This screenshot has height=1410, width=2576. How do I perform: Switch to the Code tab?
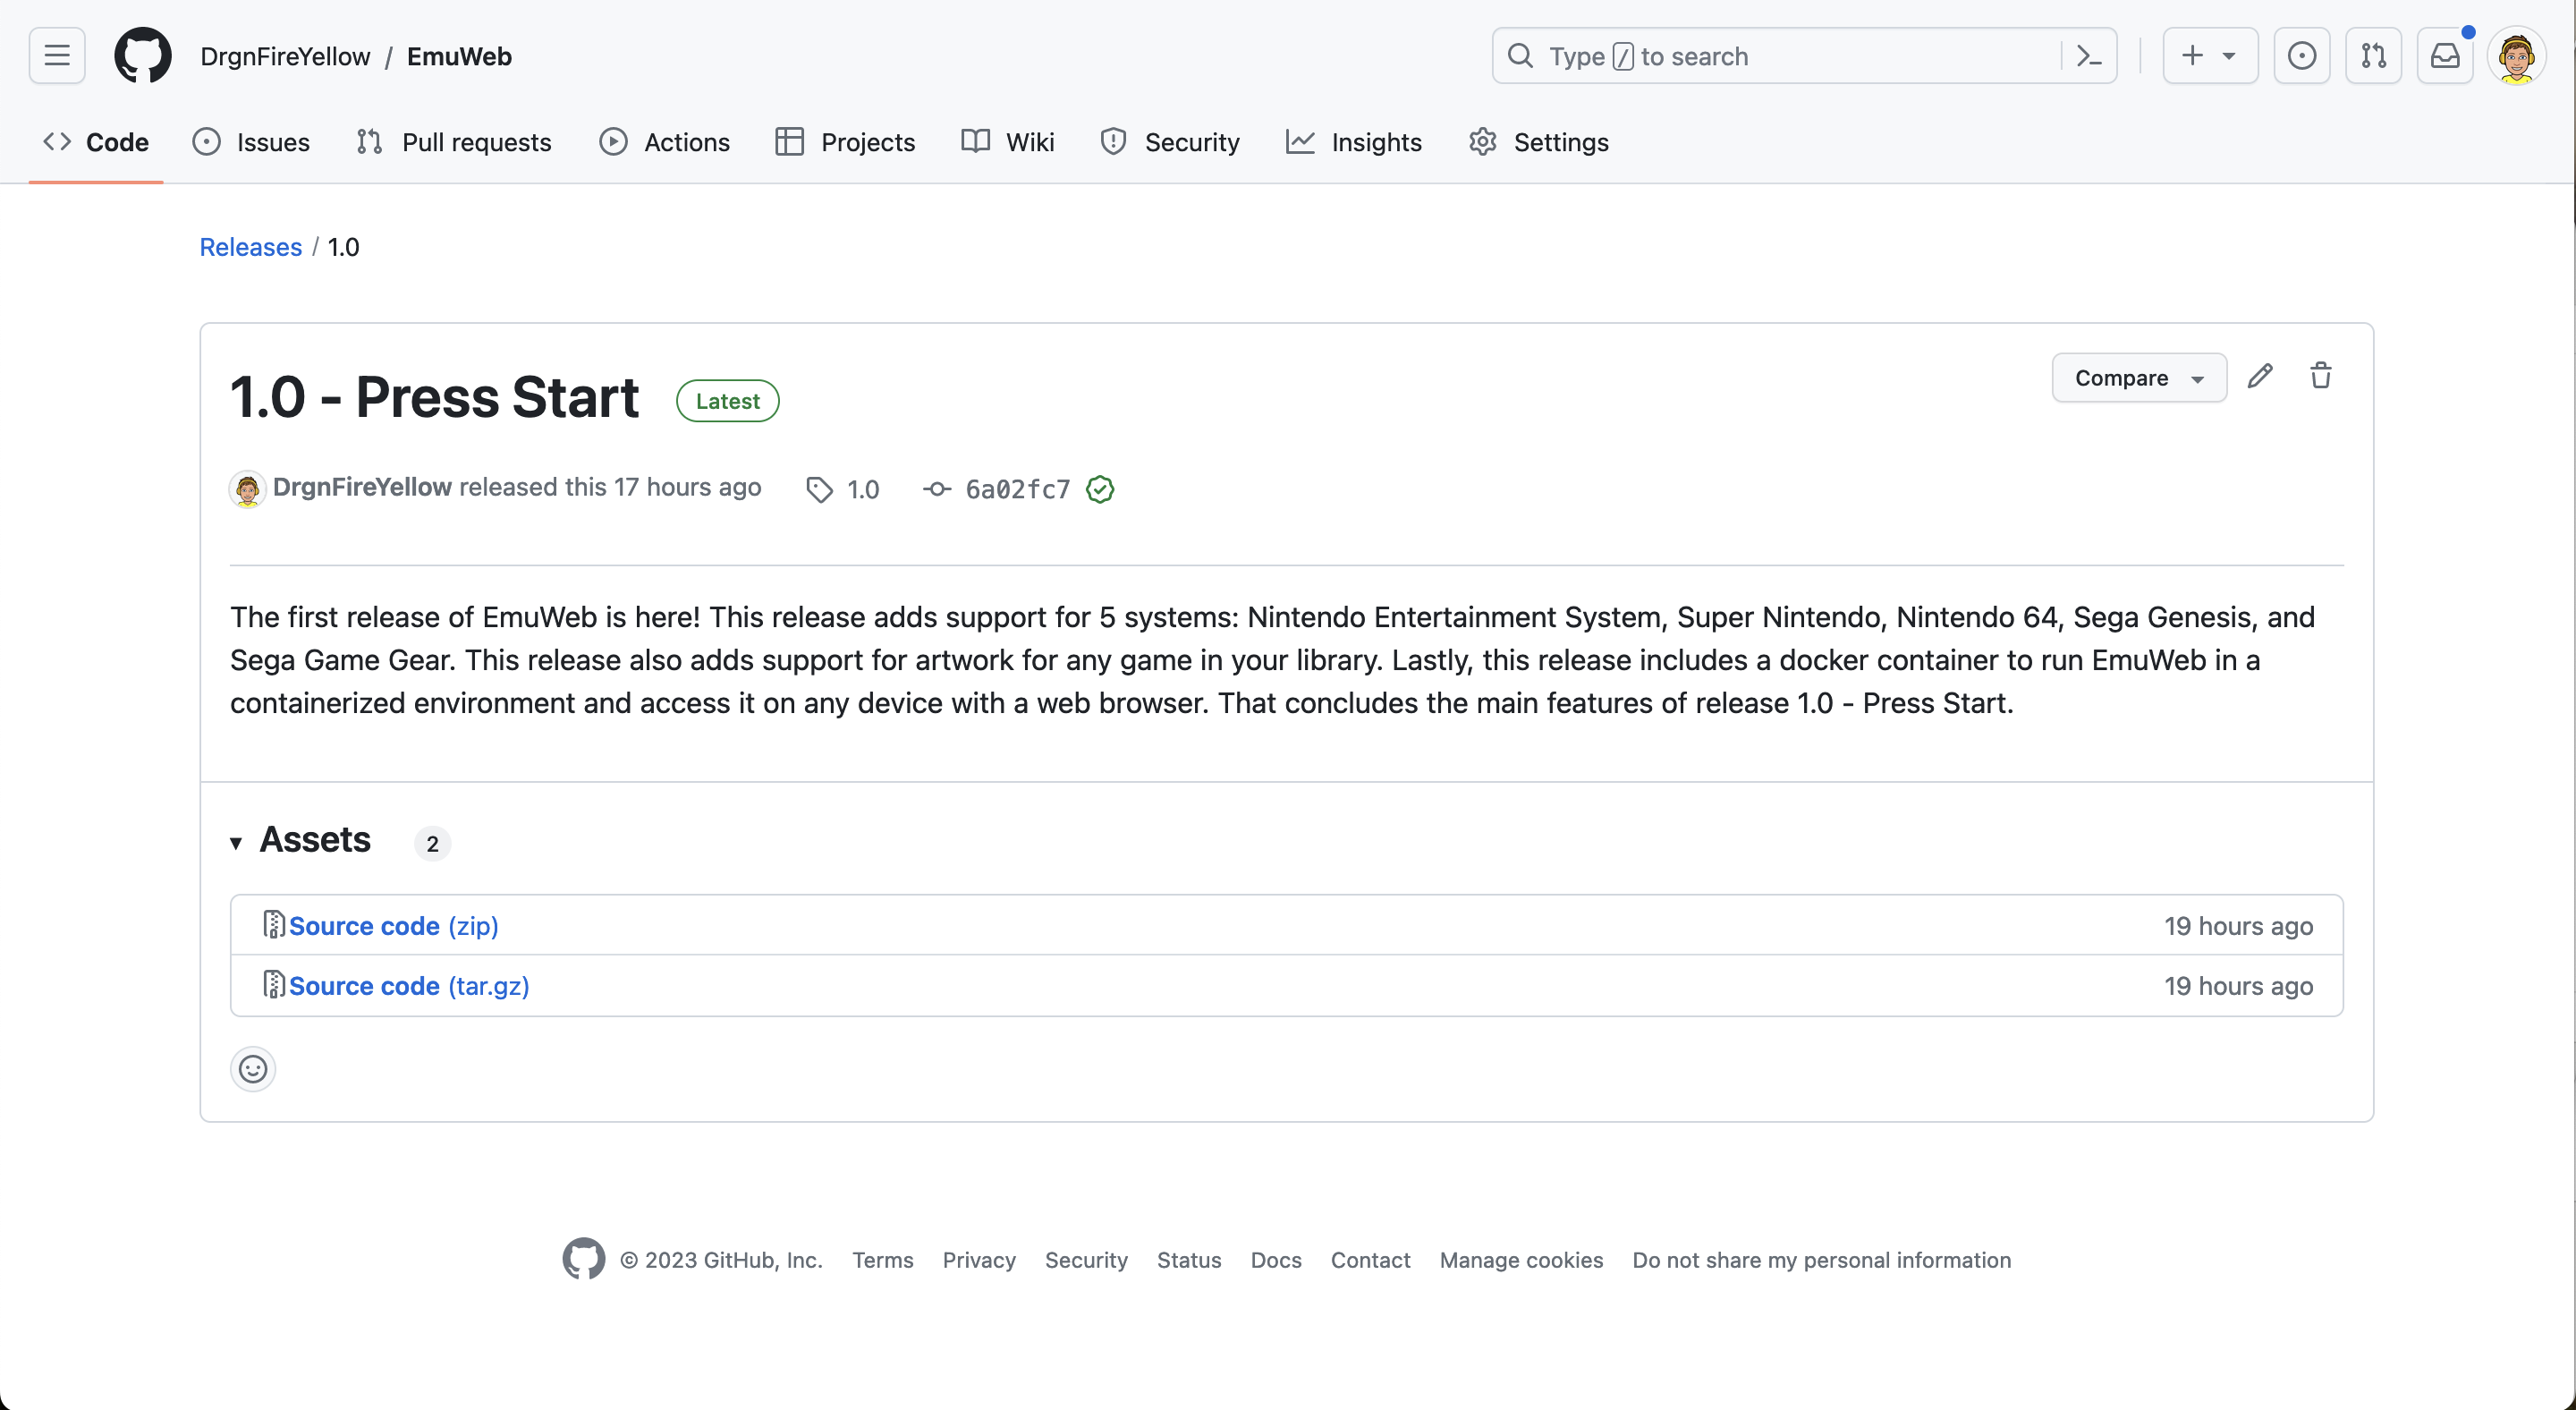click(96, 142)
